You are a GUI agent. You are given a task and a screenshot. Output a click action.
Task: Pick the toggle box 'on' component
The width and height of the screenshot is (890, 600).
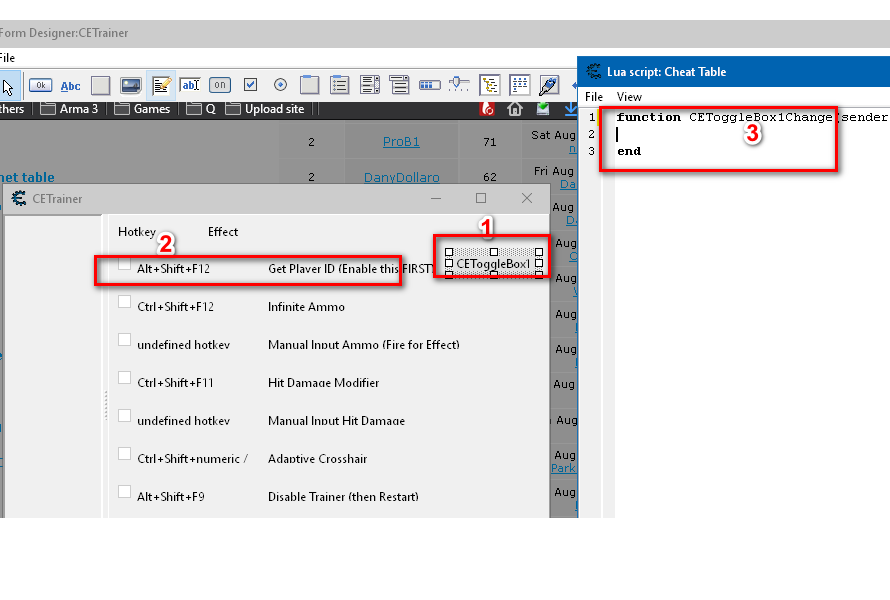[x=220, y=85]
